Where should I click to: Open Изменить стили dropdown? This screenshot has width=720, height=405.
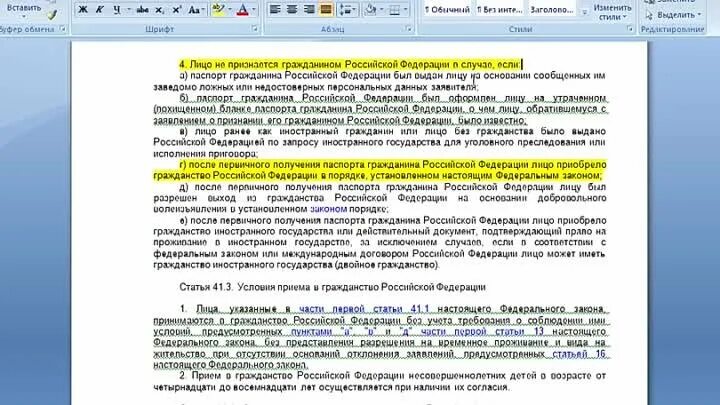tap(612, 12)
